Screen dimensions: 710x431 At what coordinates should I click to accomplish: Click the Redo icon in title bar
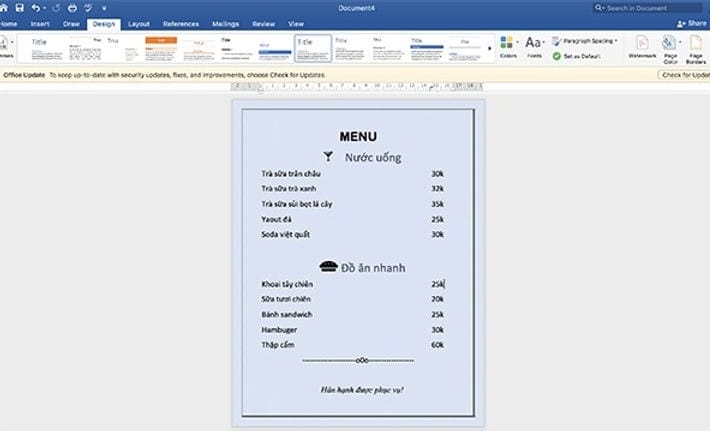(56, 8)
